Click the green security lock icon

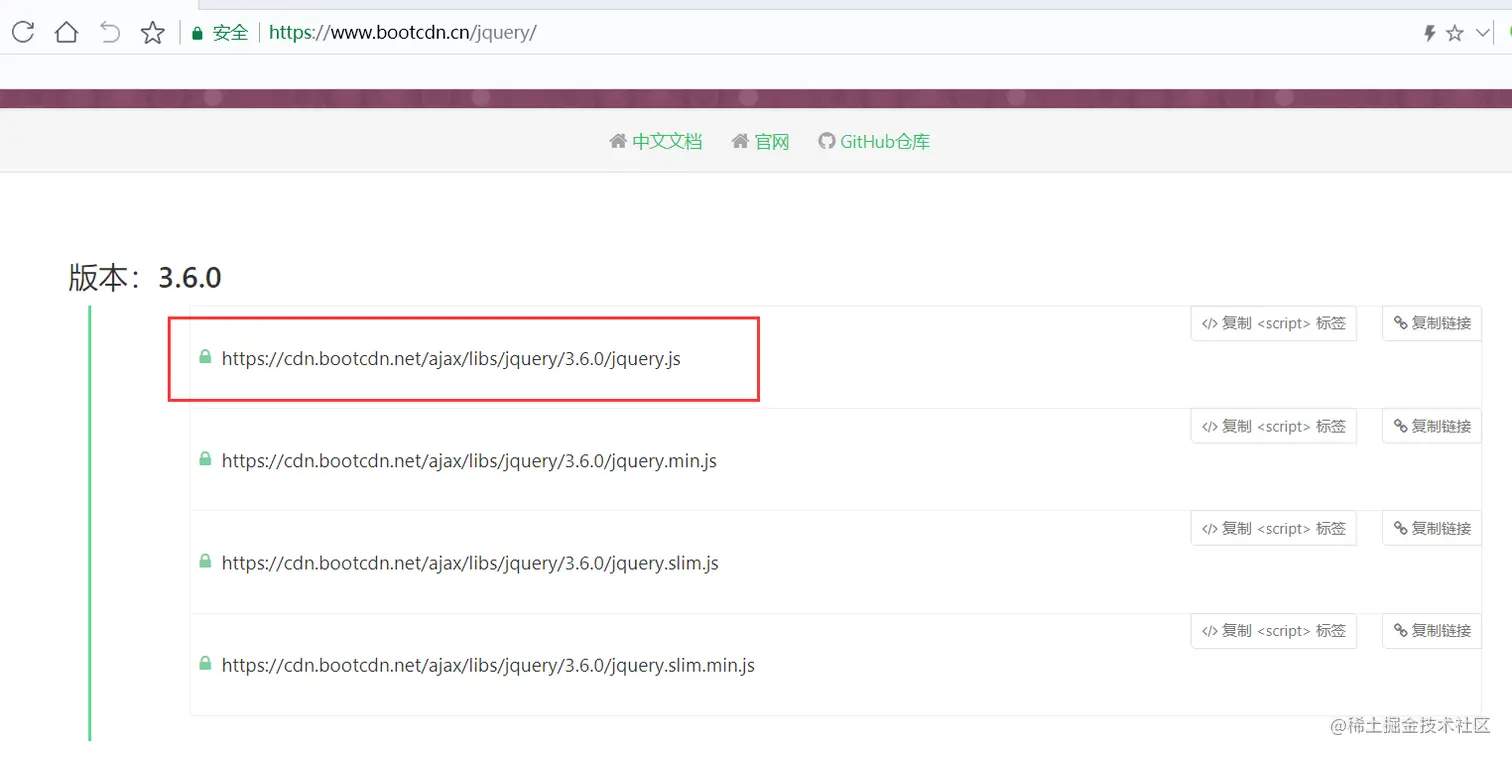tap(198, 33)
